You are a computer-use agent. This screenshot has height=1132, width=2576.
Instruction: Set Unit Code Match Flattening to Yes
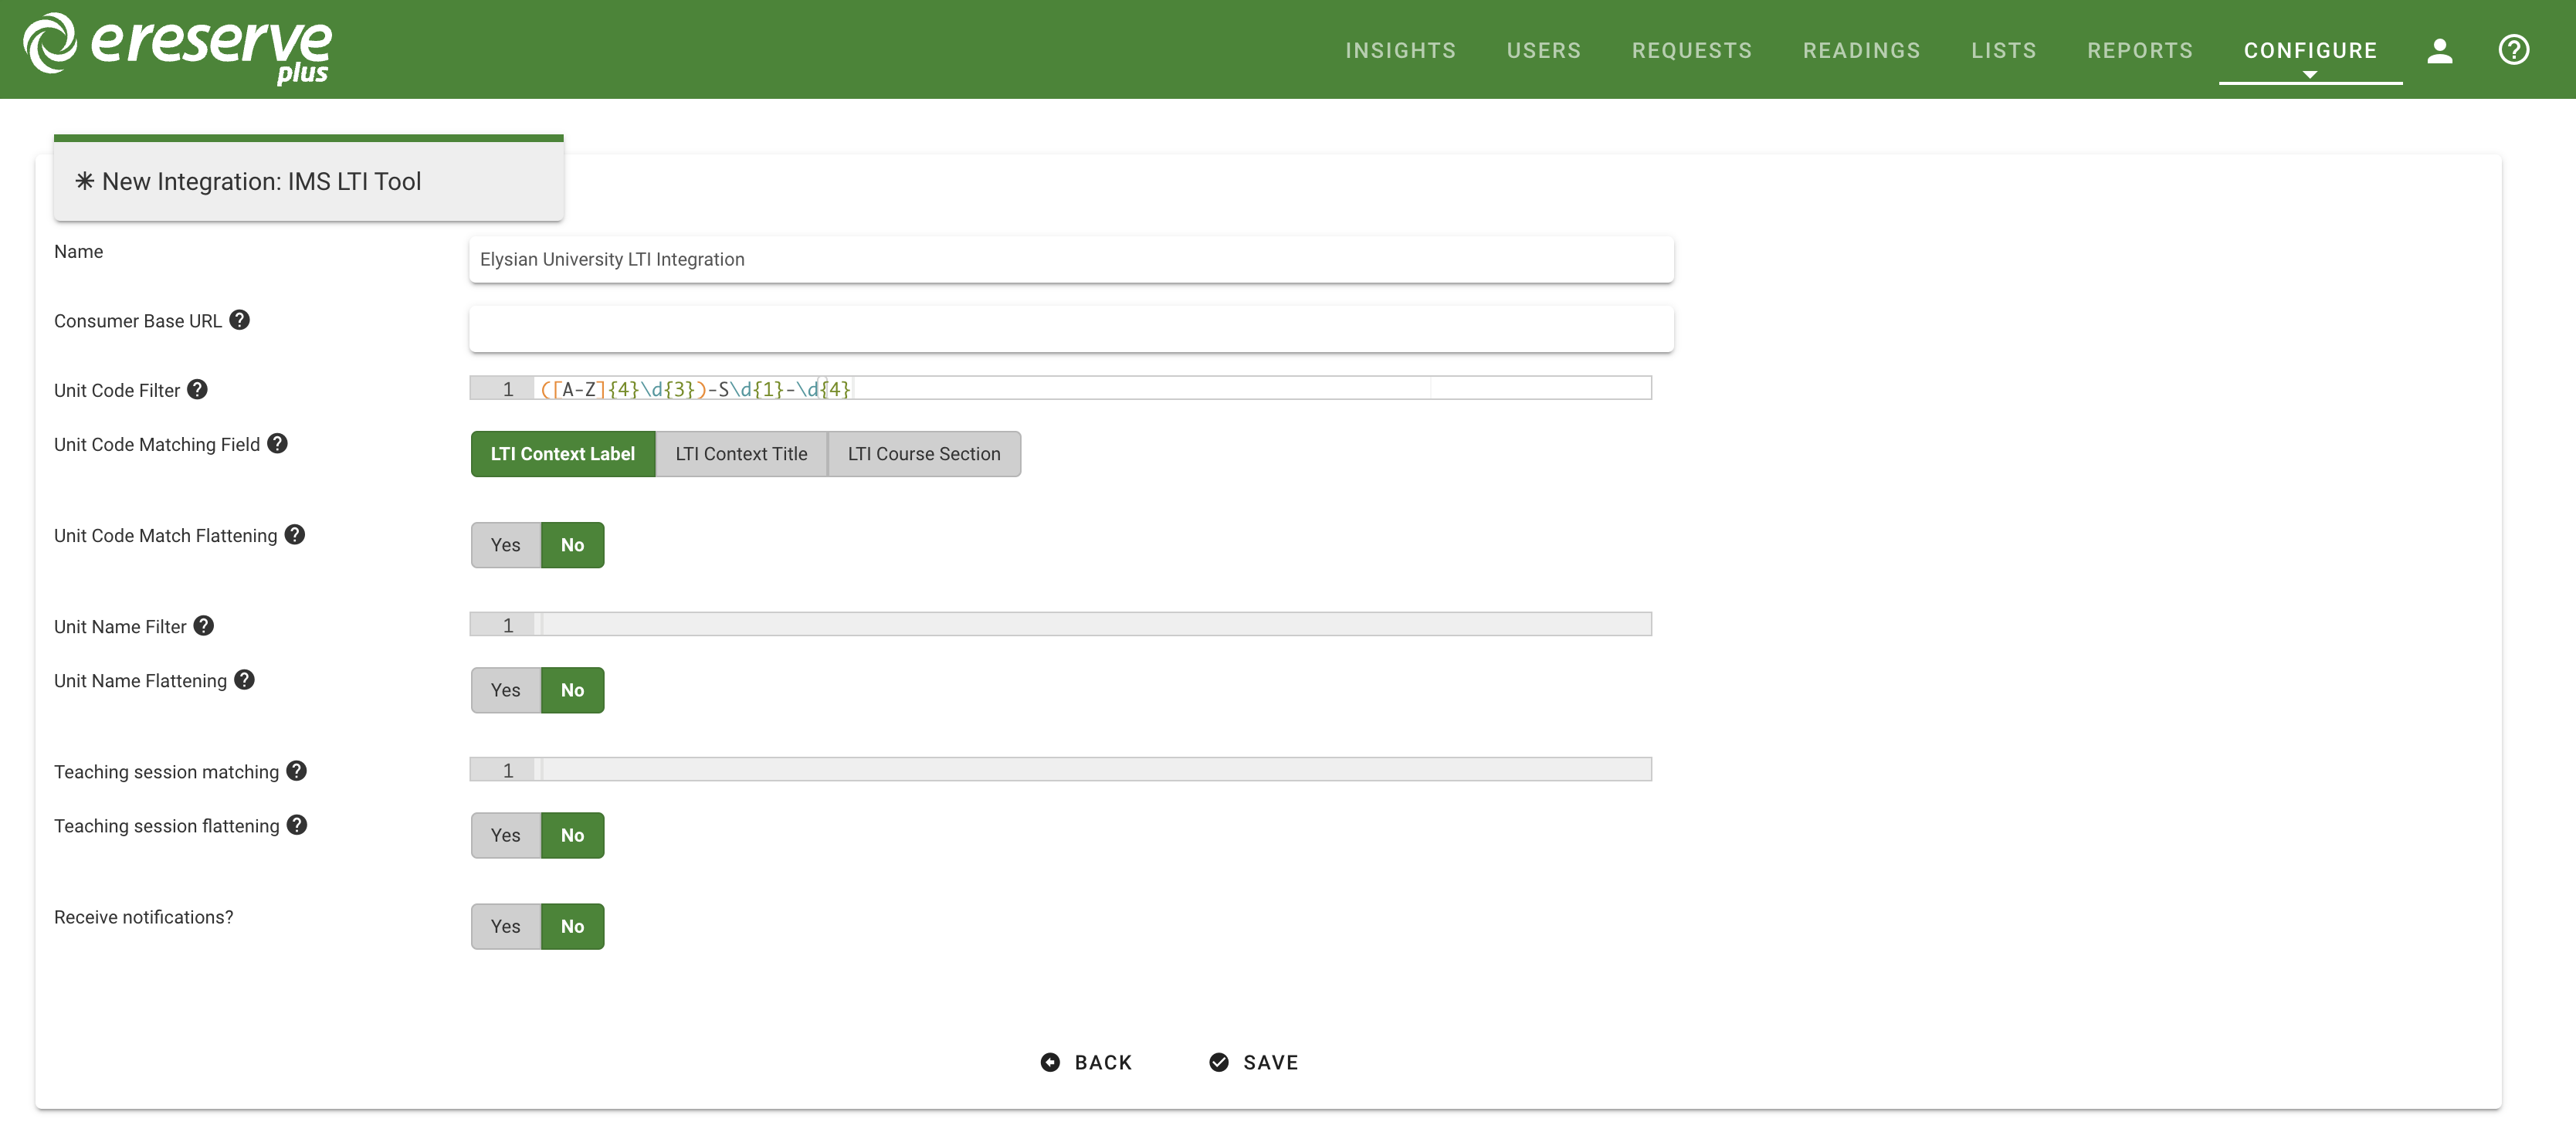tap(505, 545)
